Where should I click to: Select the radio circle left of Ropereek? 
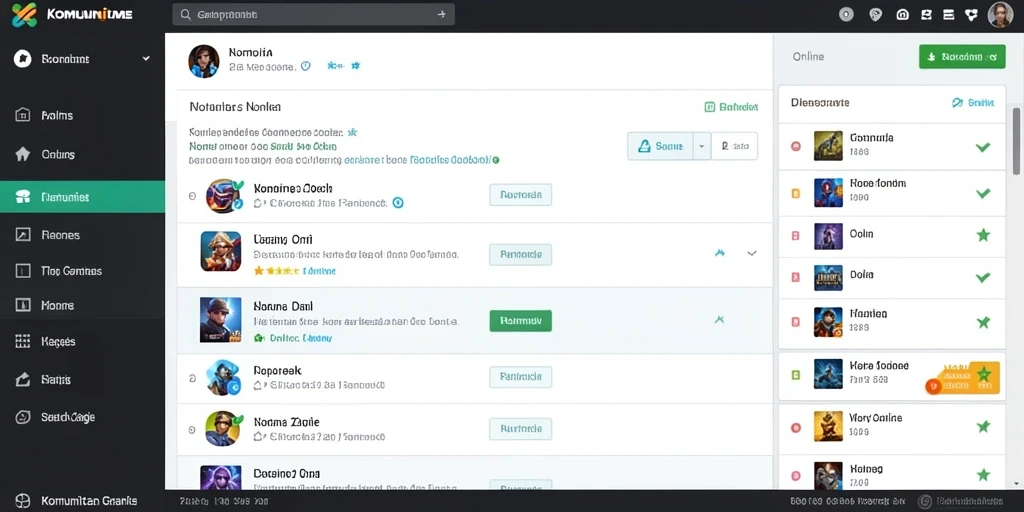click(x=192, y=377)
